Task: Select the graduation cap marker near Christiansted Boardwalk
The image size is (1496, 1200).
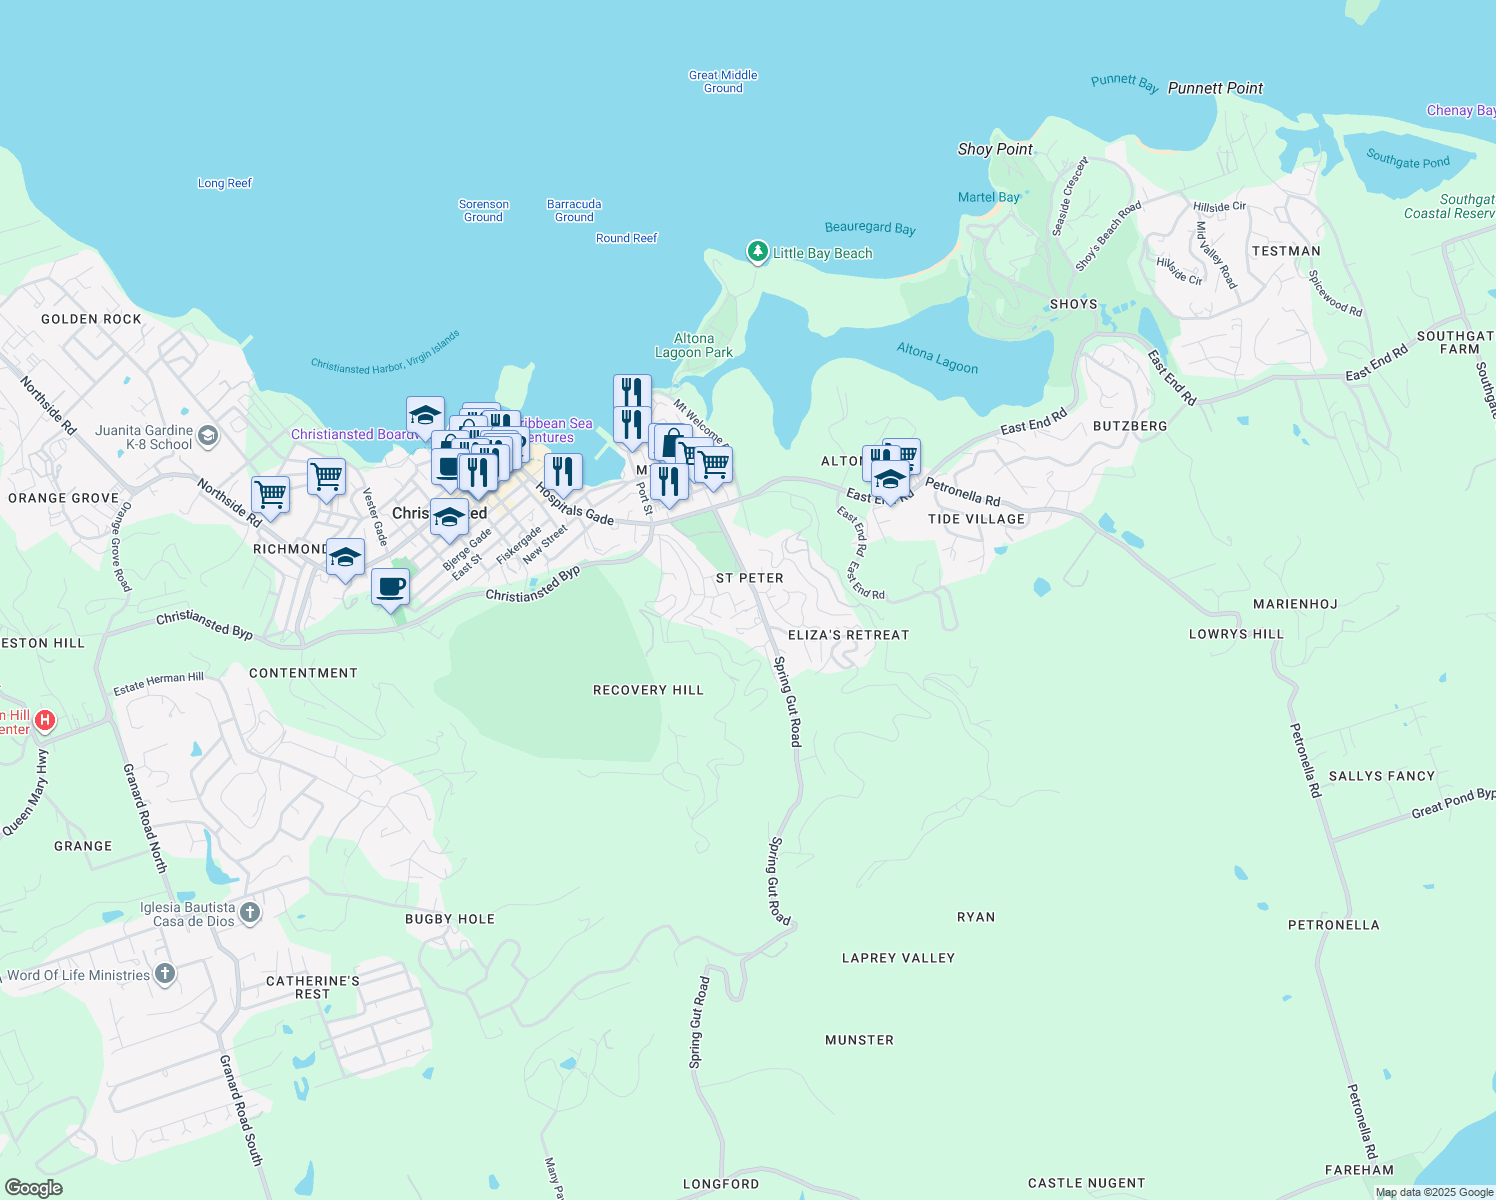Action: point(425,415)
